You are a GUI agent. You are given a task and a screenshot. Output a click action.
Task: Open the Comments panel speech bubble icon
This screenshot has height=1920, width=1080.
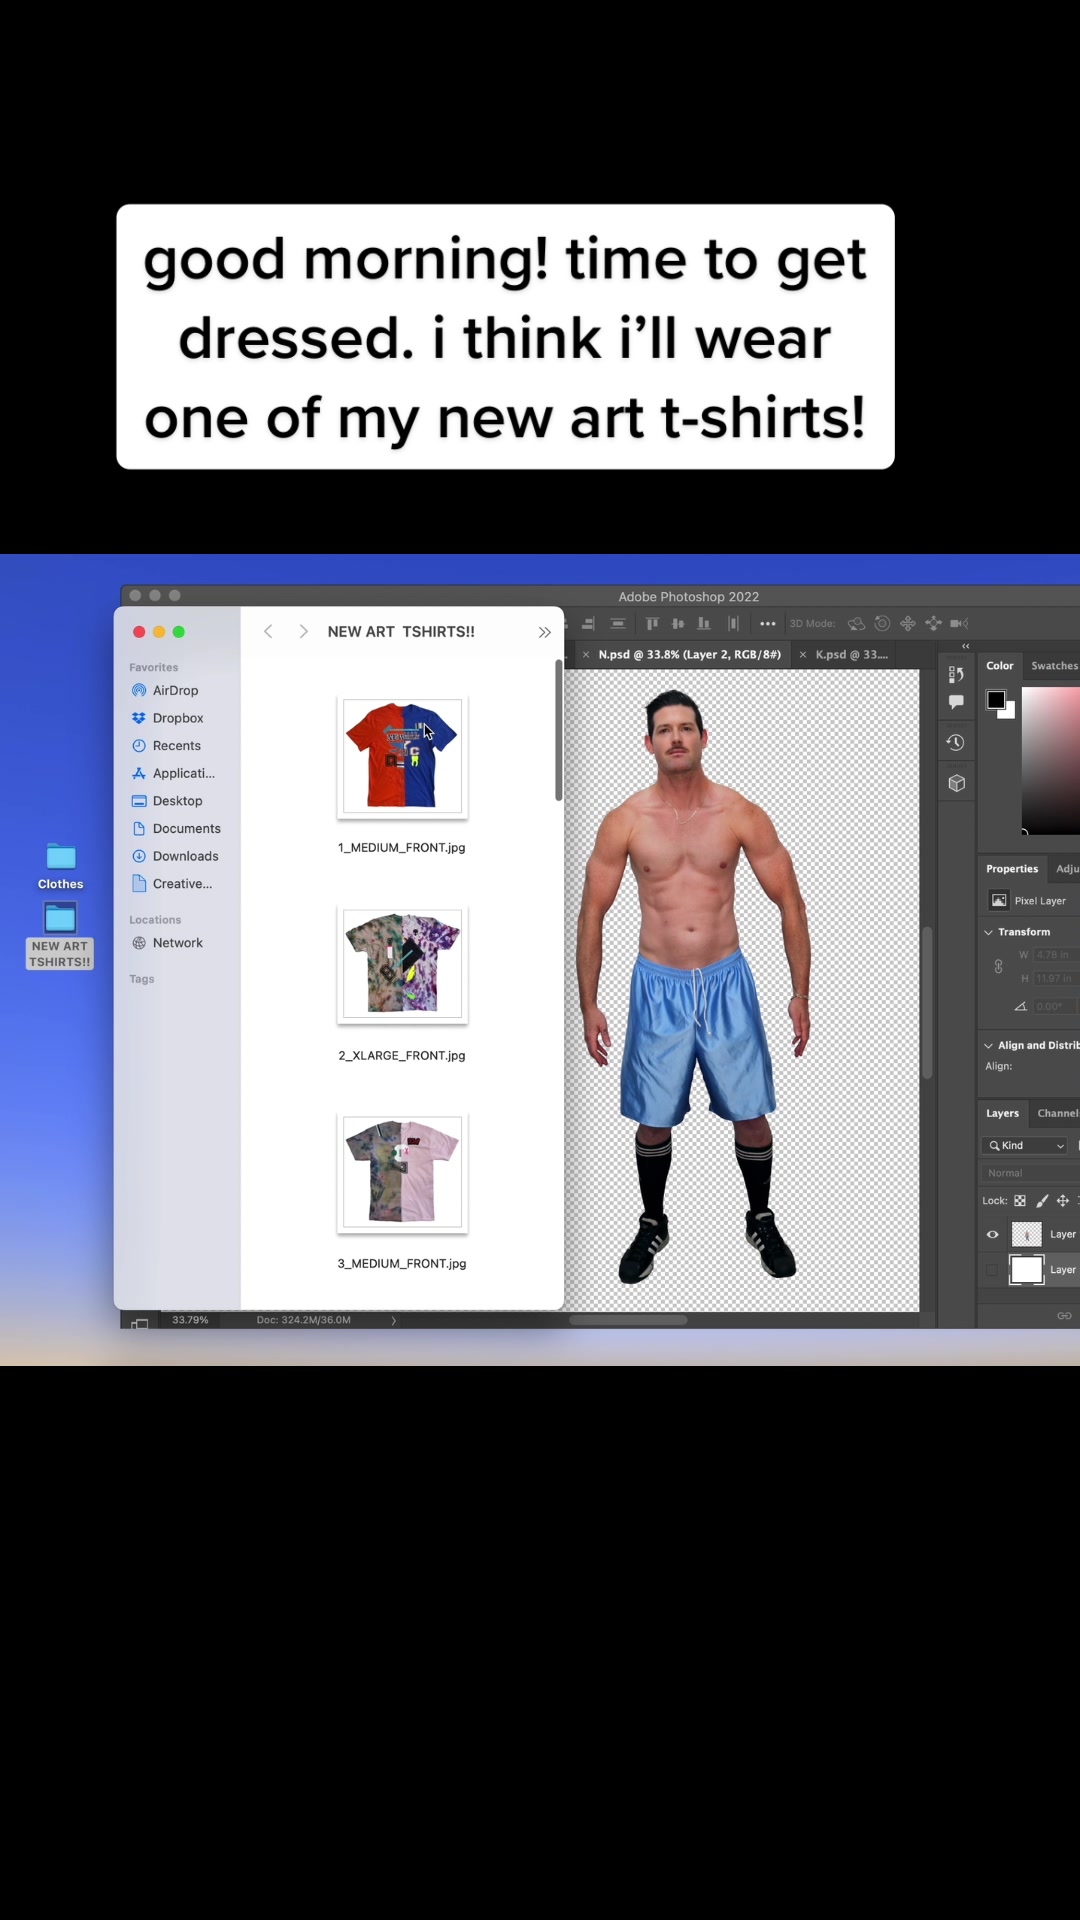point(956,702)
